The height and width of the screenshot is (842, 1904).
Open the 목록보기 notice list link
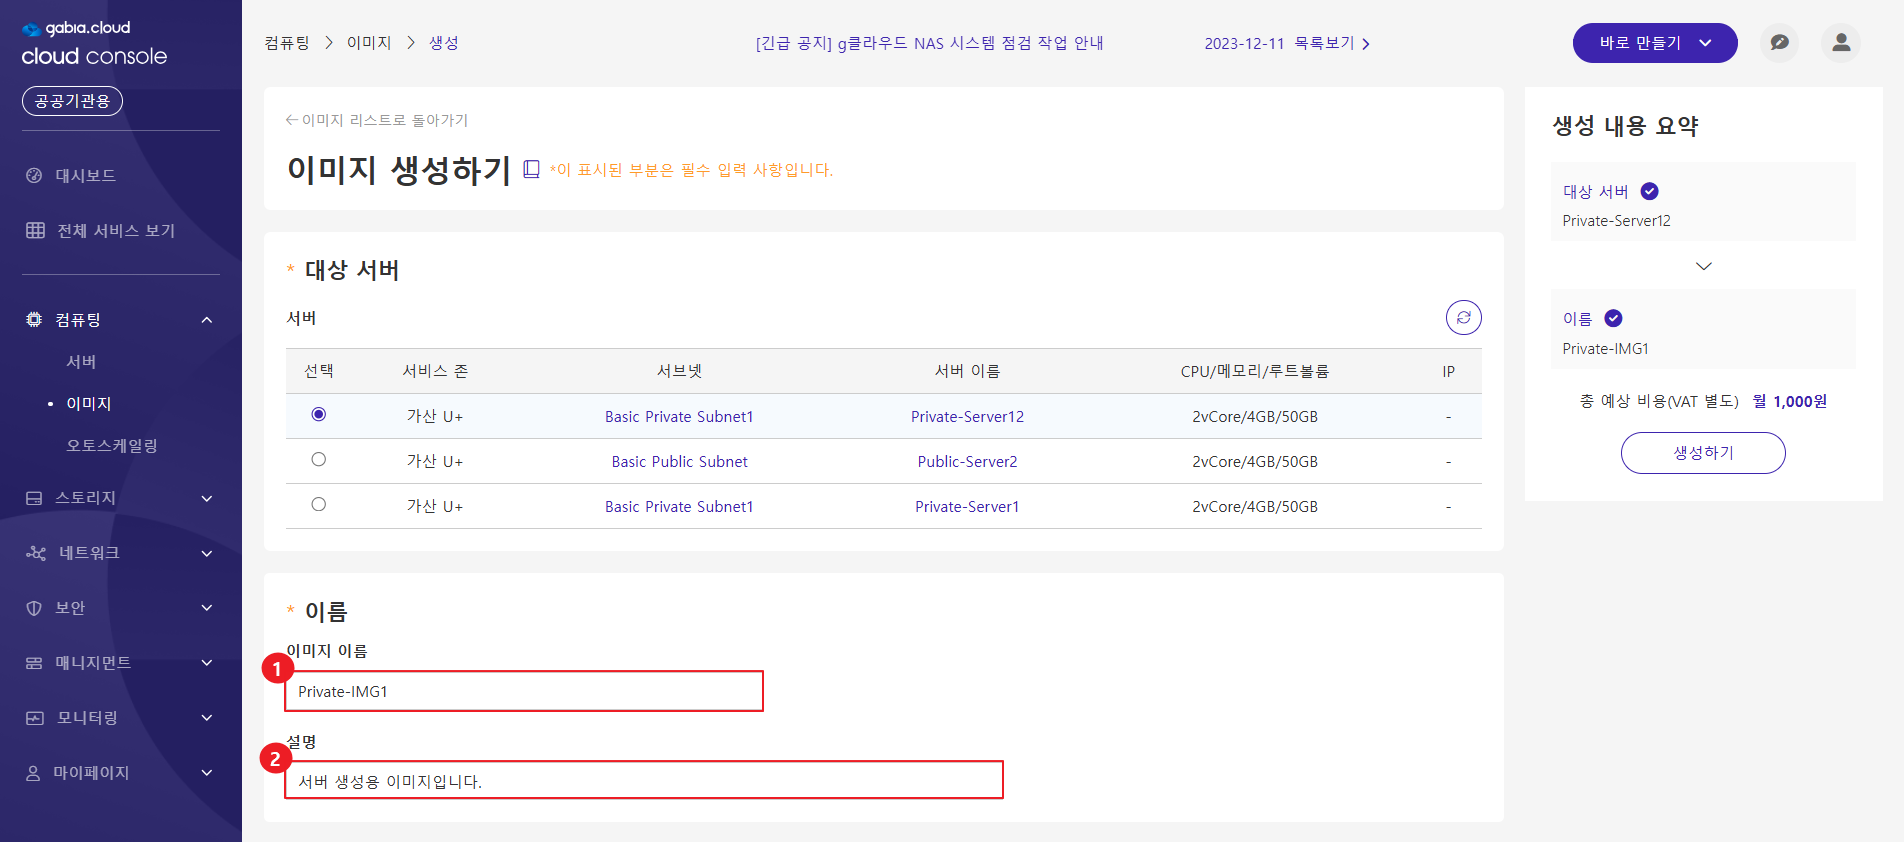tap(1332, 44)
